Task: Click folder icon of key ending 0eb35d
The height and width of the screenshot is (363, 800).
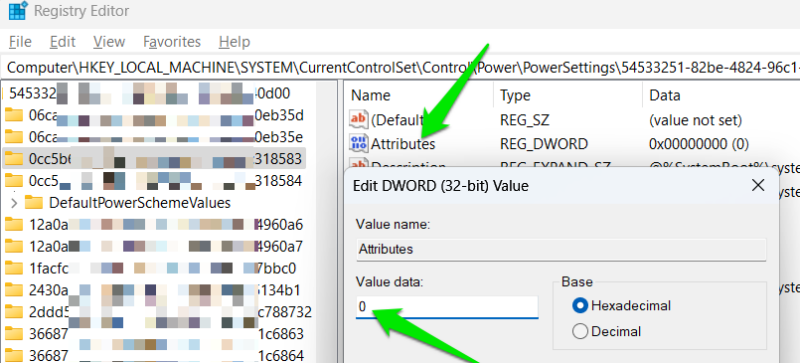Action: coord(14,115)
